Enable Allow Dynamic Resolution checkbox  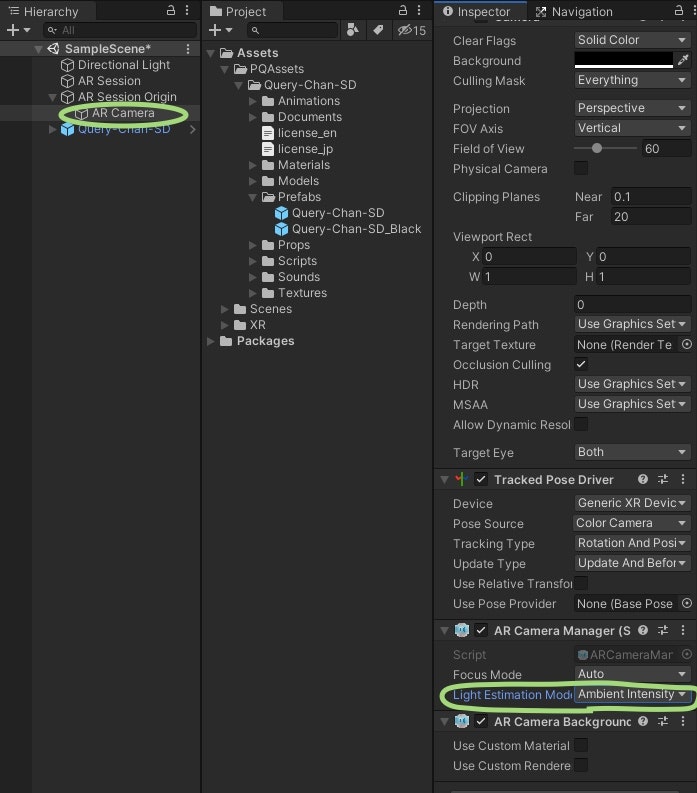point(581,424)
